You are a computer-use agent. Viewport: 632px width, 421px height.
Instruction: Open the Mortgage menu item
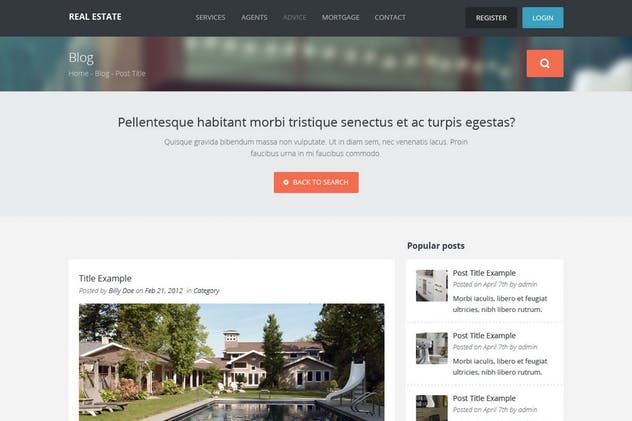(x=341, y=17)
